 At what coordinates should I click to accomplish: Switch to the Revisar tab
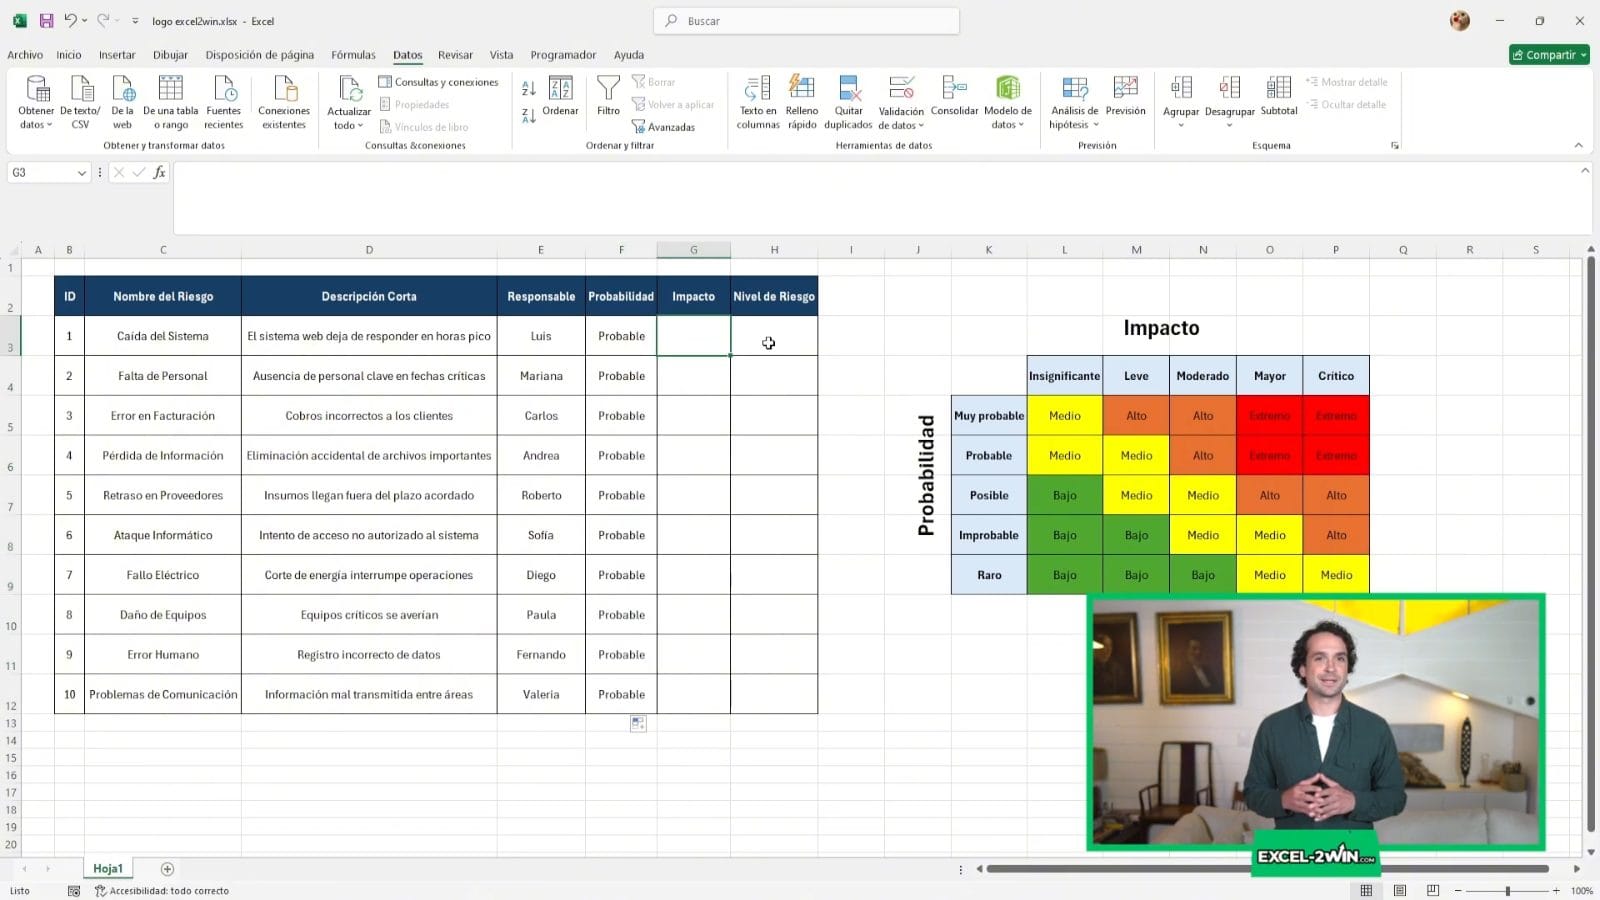(x=455, y=55)
